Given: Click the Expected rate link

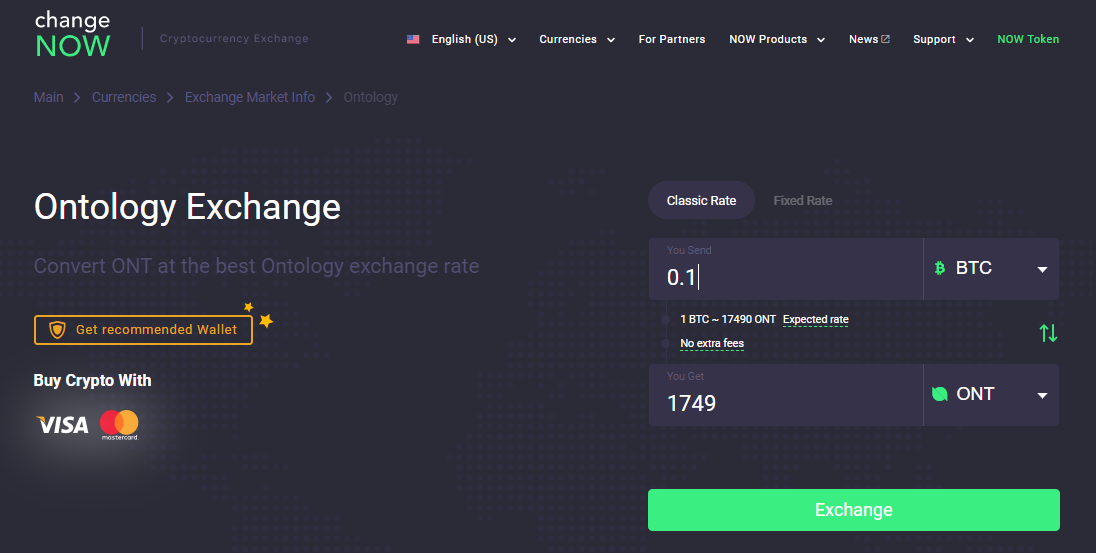Looking at the screenshot, I should (816, 319).
